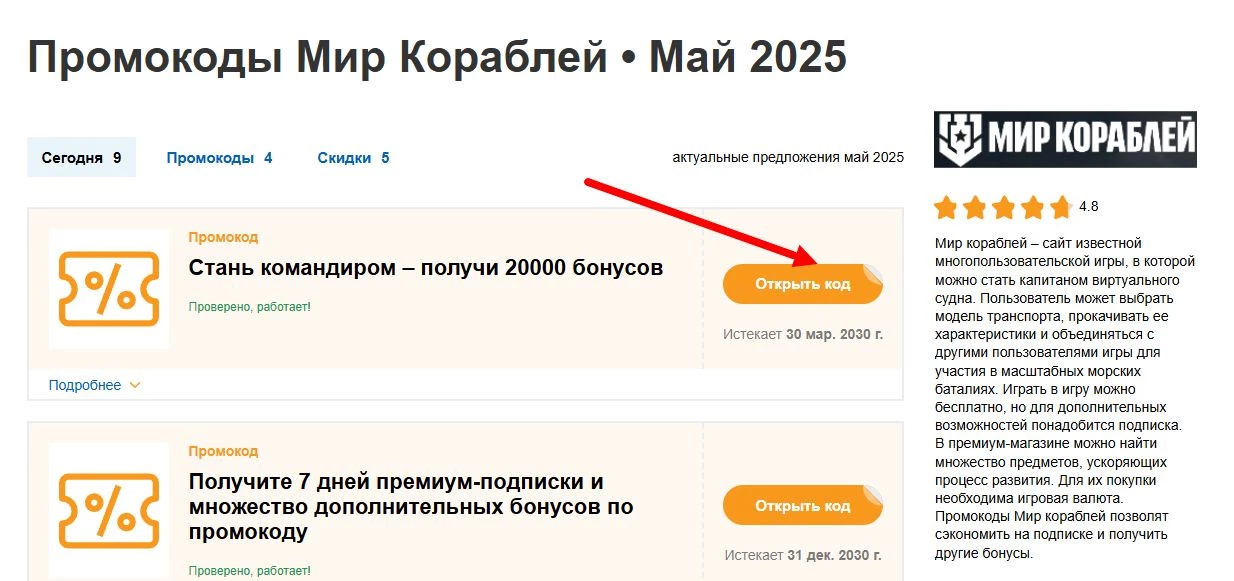Select the Сегодня tab
The image size is (1234, 581).
pos(81,157)
